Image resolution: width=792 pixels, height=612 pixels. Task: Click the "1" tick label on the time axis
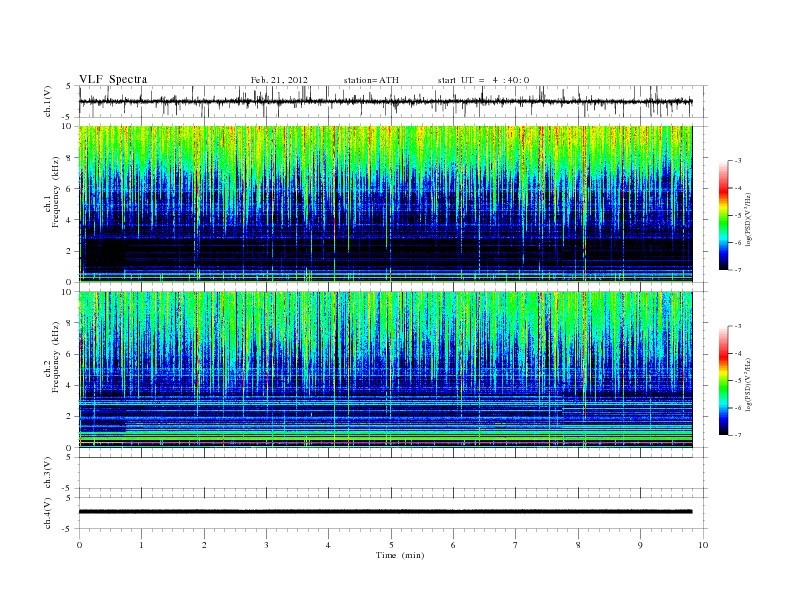[142, 545]
